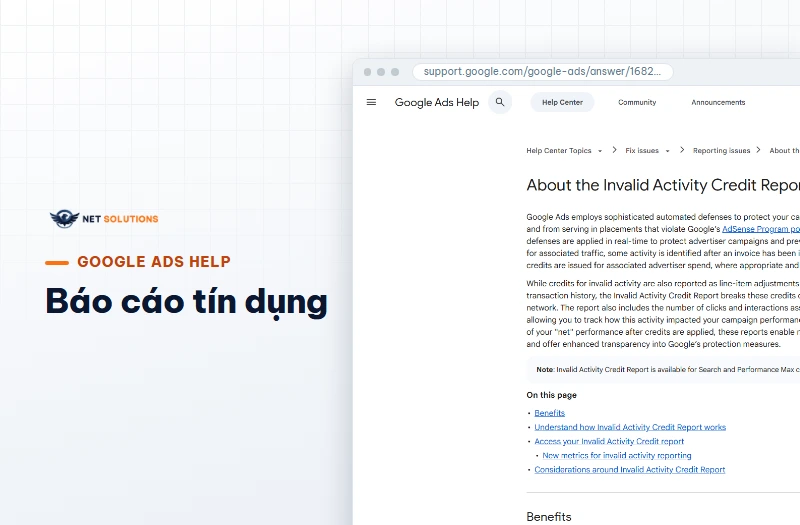This screenshot has height=525, width=800.
Task: Click the GOOGLE ADS HELP orange caption
Action: click(x=154, y=262)
